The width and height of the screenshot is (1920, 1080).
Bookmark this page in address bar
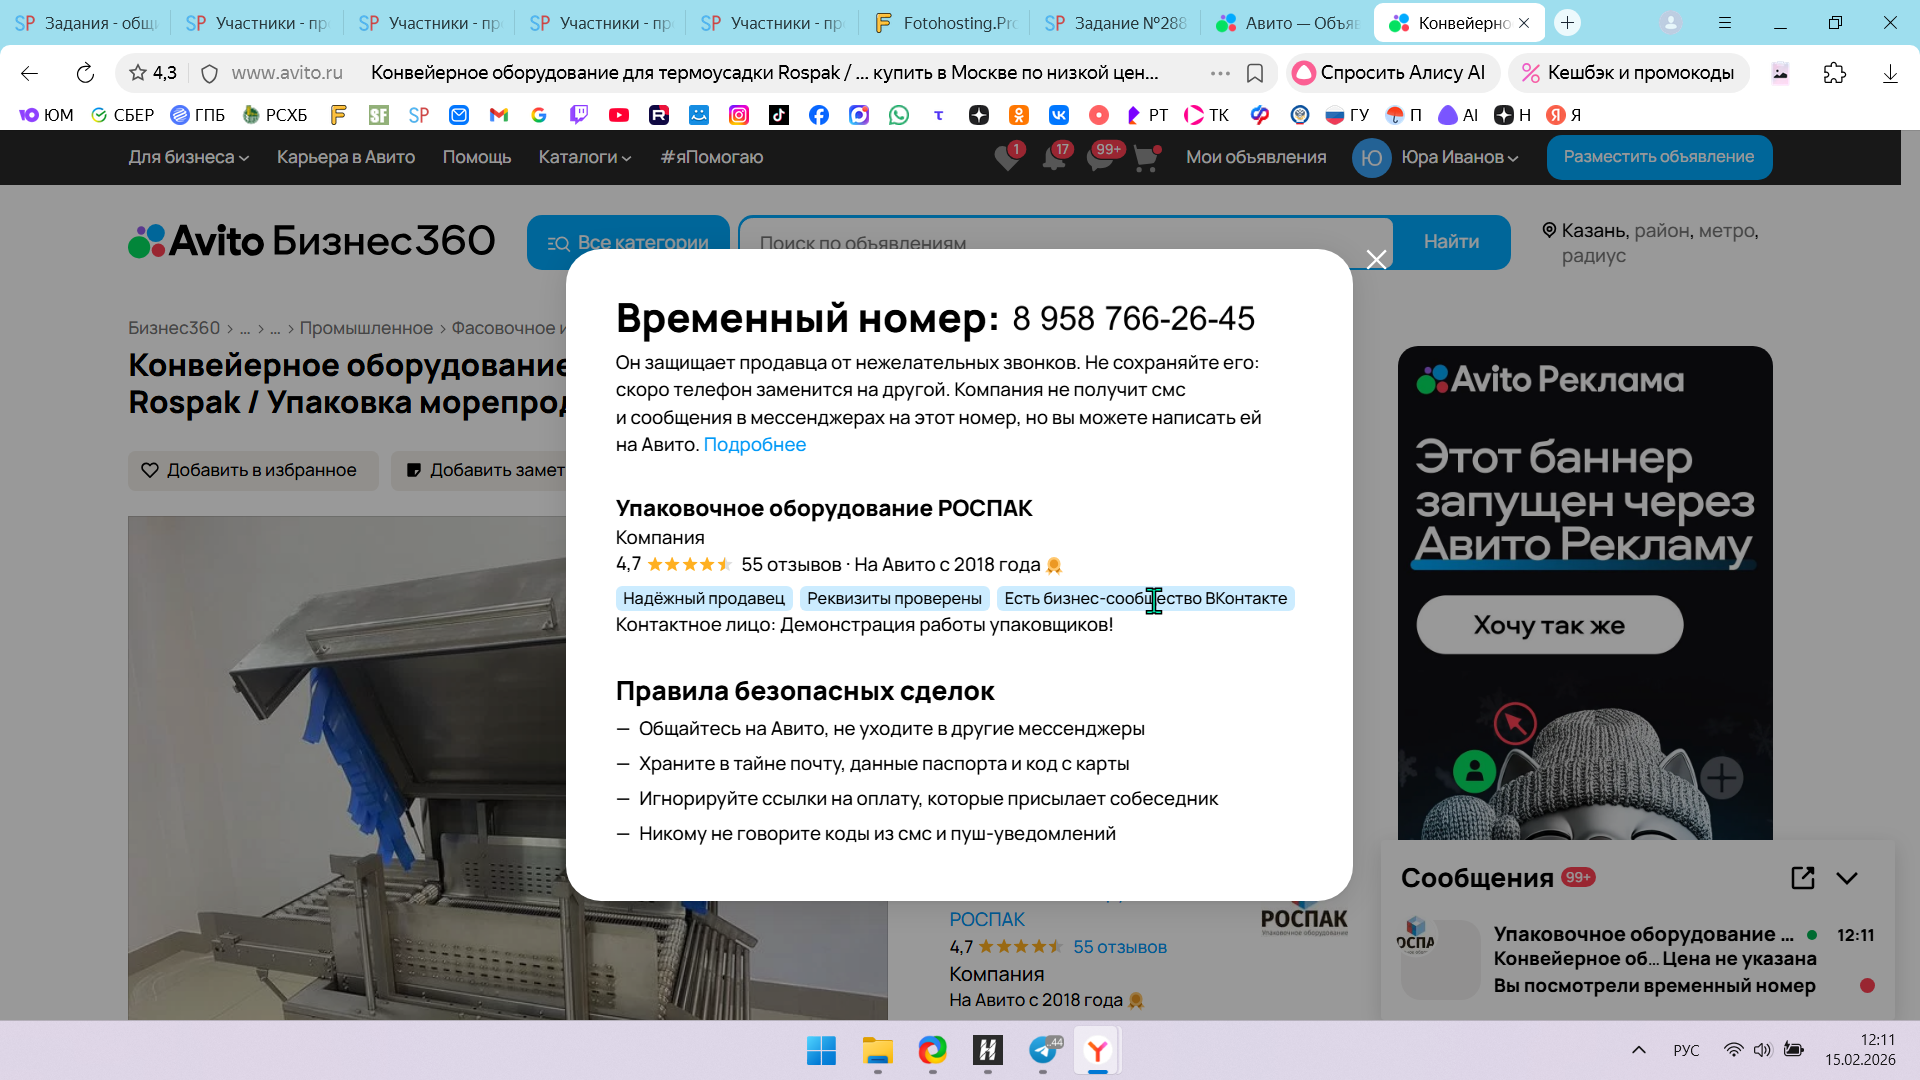point(1255,73)
